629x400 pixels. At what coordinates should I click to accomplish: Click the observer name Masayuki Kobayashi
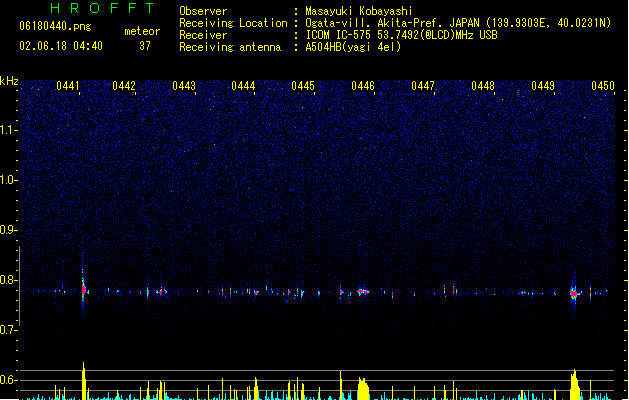[x=359, y=11]
